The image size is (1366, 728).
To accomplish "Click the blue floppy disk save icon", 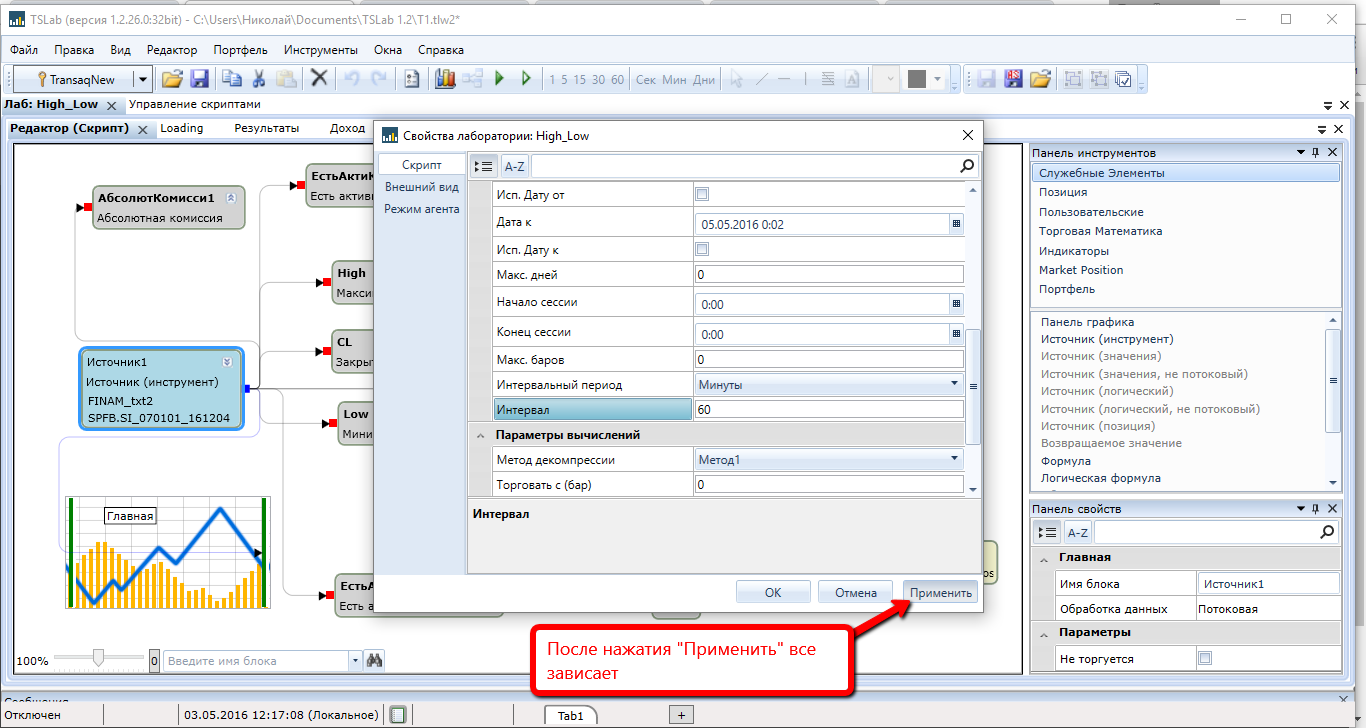I will (x=199, y=79).
